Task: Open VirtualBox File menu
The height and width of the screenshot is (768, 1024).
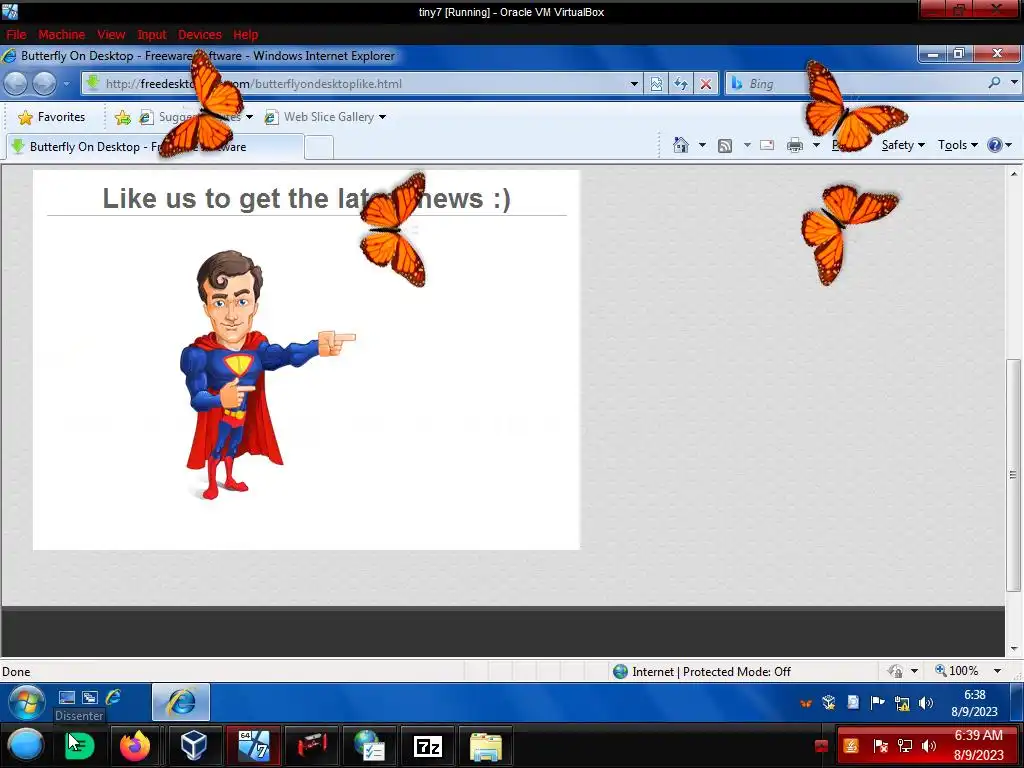Action: [x=16, y=35]
